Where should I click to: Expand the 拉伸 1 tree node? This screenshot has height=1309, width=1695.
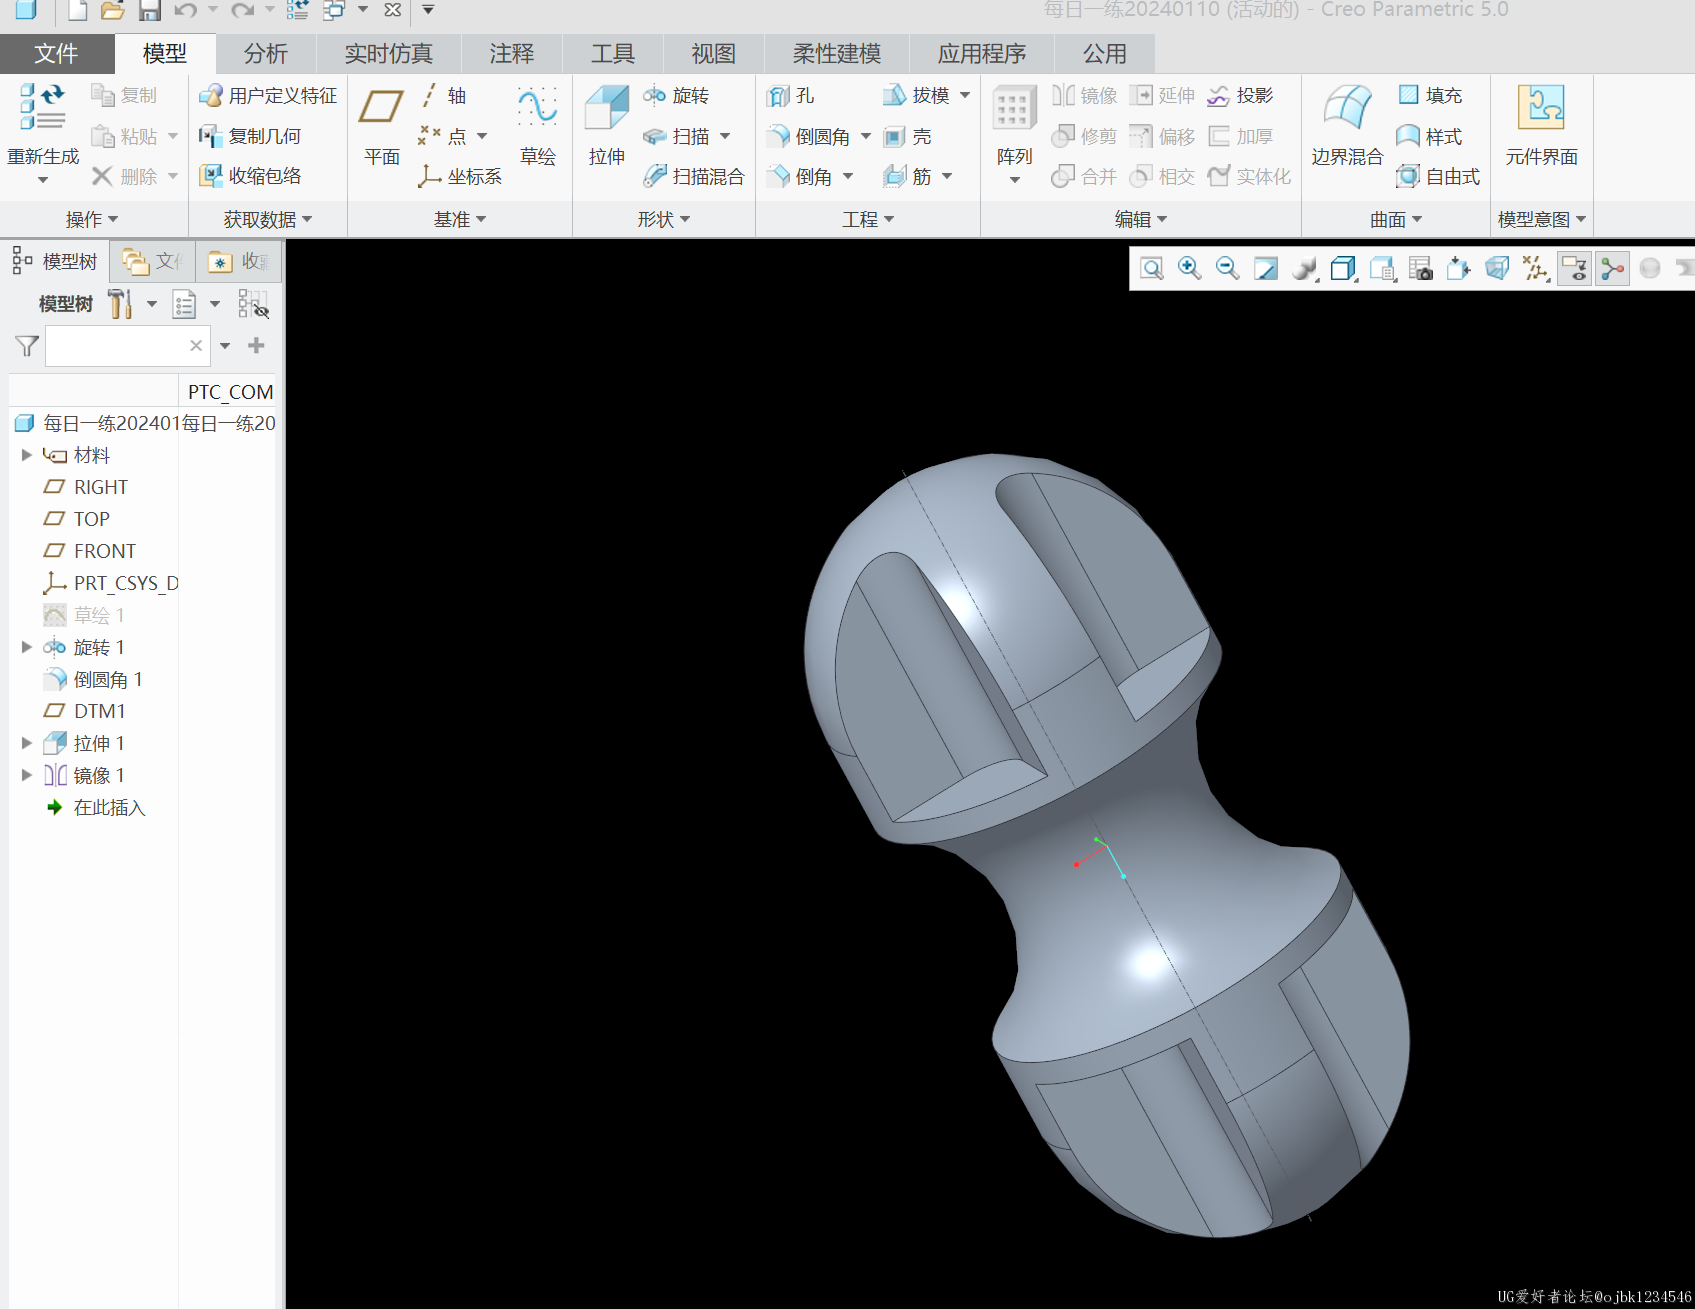coord(27,743)
